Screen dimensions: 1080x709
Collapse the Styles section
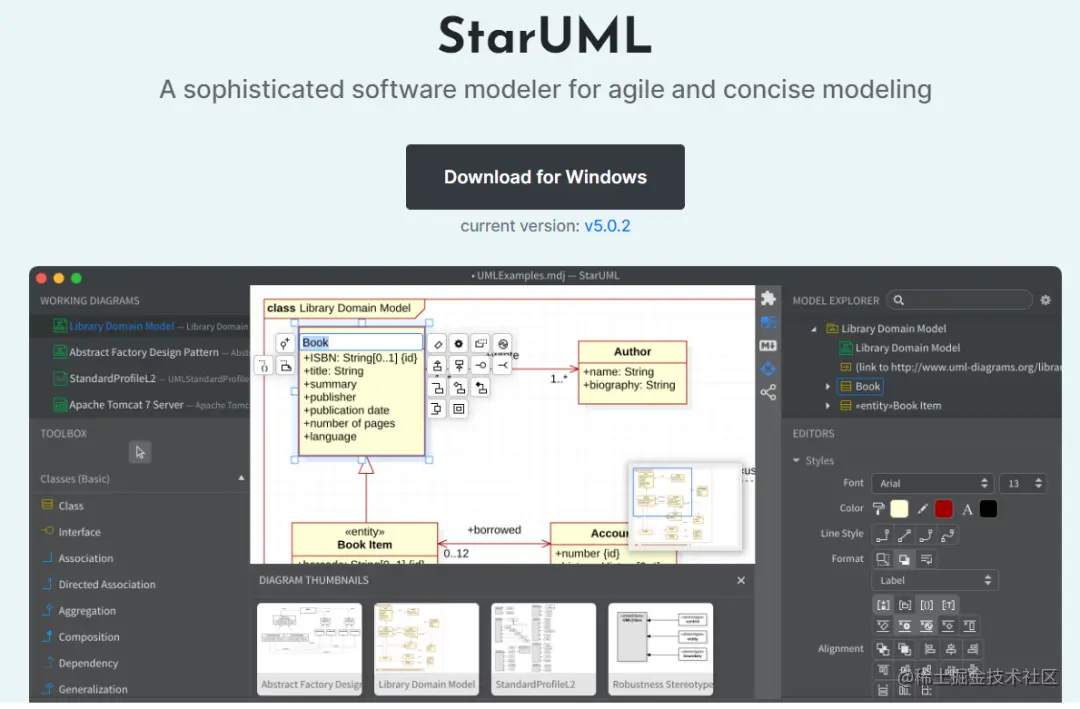(797, 460)
